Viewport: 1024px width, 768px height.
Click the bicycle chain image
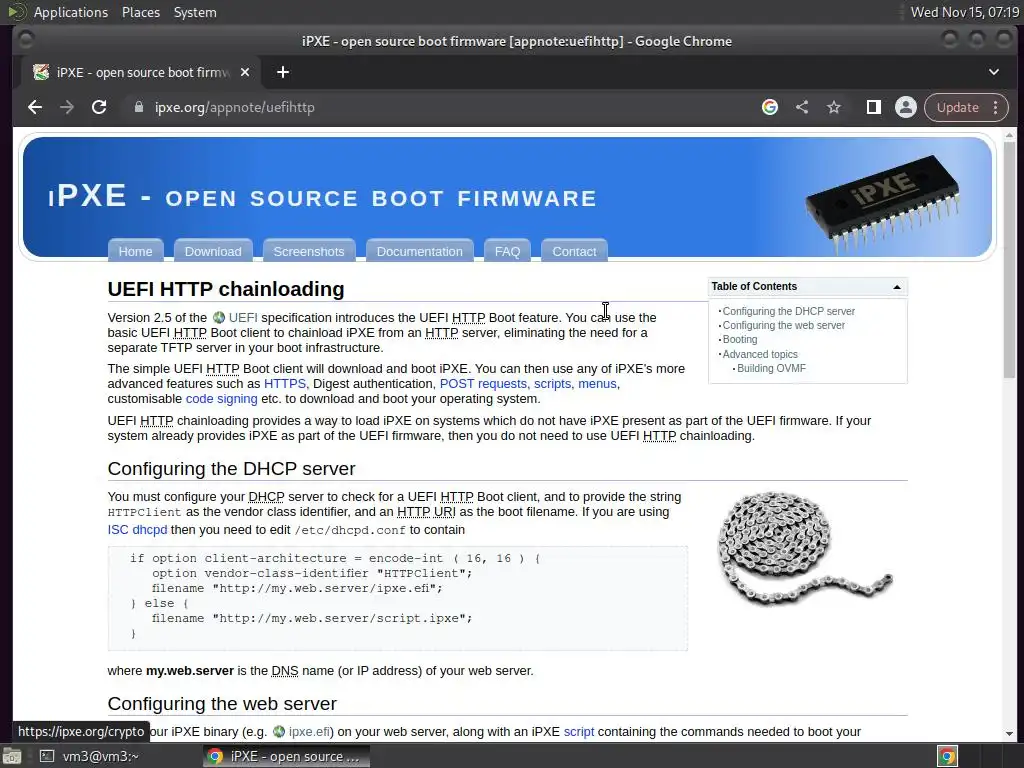805,547
